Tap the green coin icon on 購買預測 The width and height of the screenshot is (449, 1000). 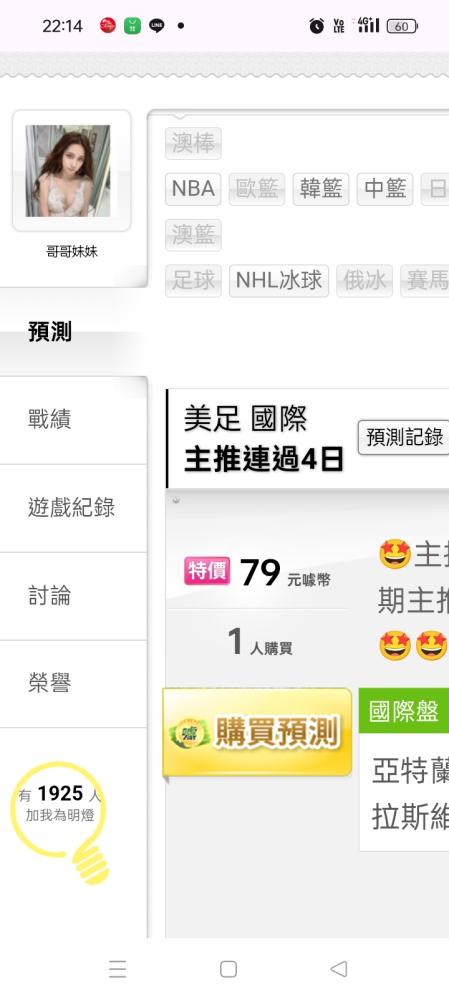[190, 733]
